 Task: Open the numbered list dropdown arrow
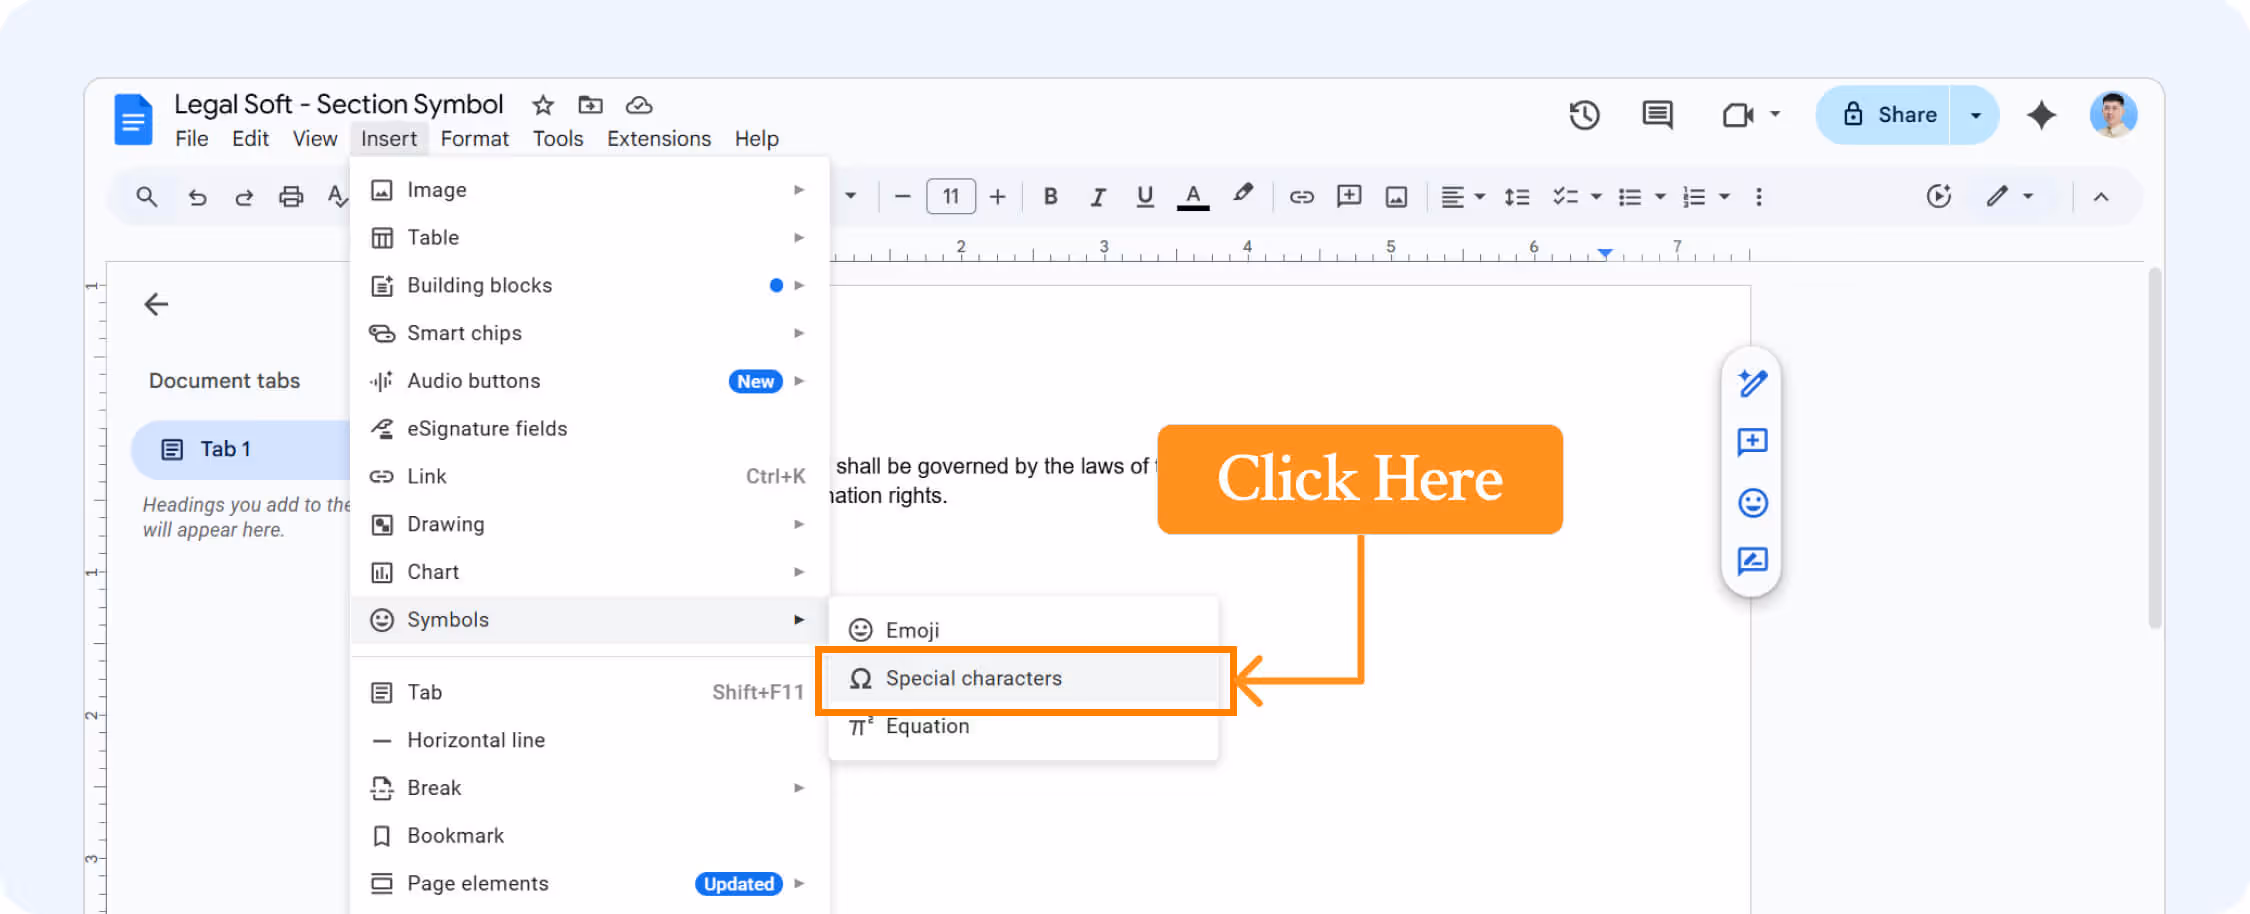1722,196
